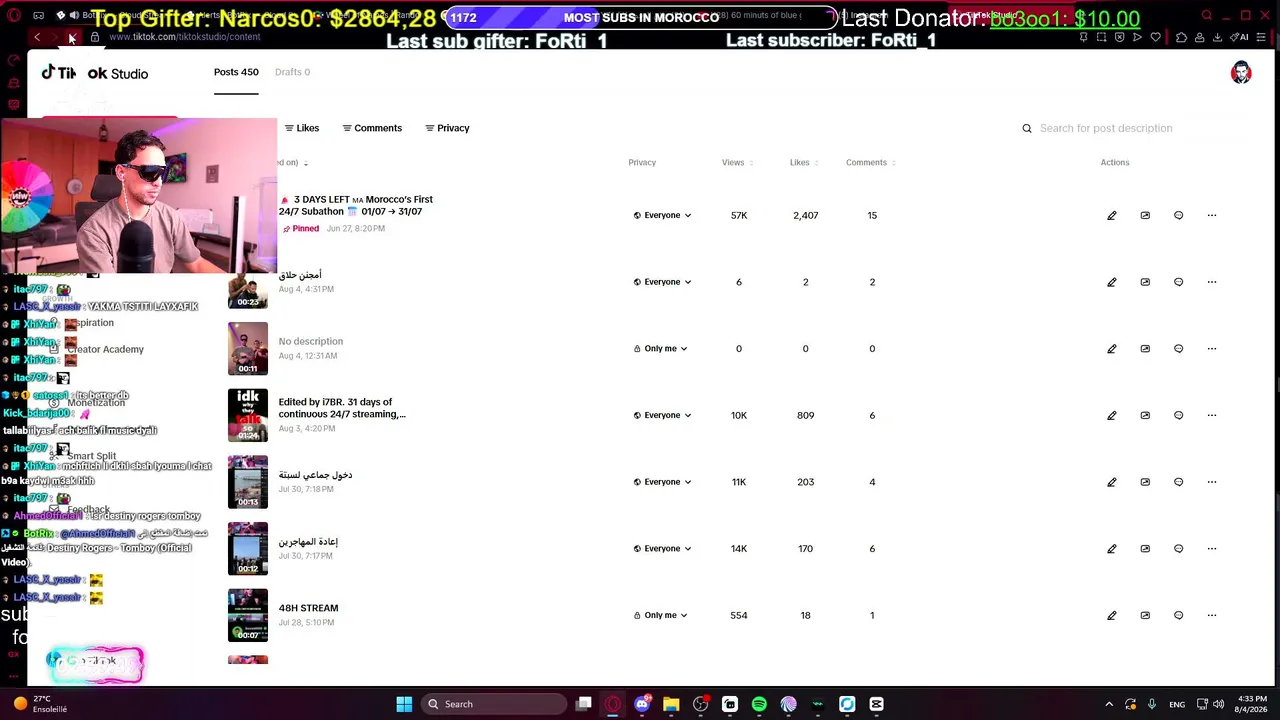Image resolution: width=1280 pixels, height=720 pixels.
Task: Open more actions for Jul 30, 7:17 PM post
Action: tap(1212, 549)
